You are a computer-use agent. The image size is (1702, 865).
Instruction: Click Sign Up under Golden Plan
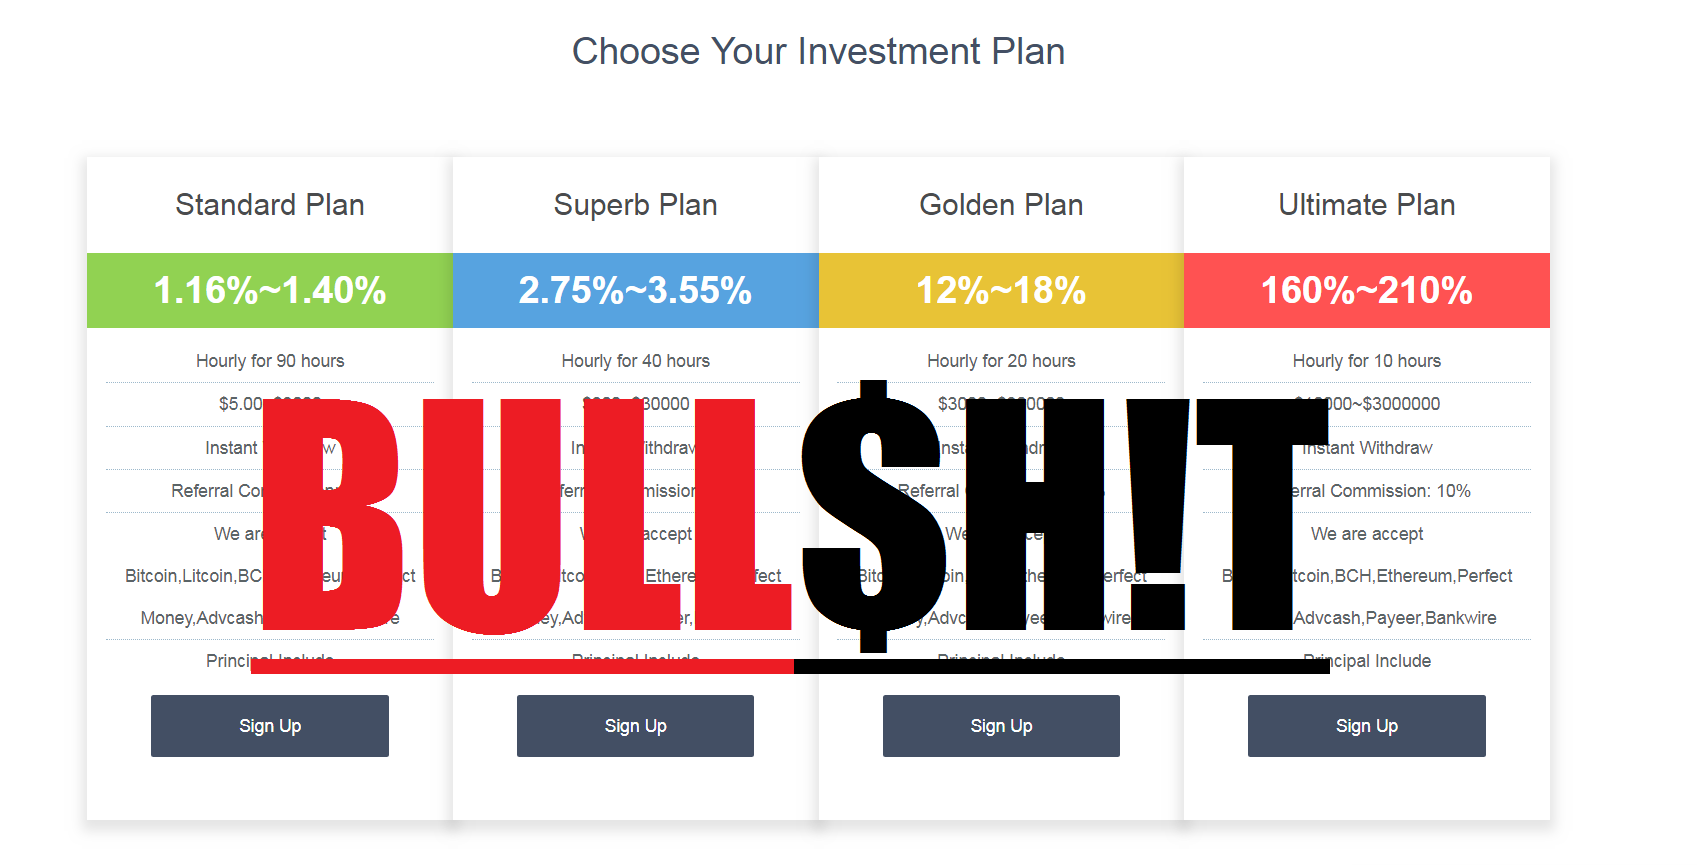1001,726
